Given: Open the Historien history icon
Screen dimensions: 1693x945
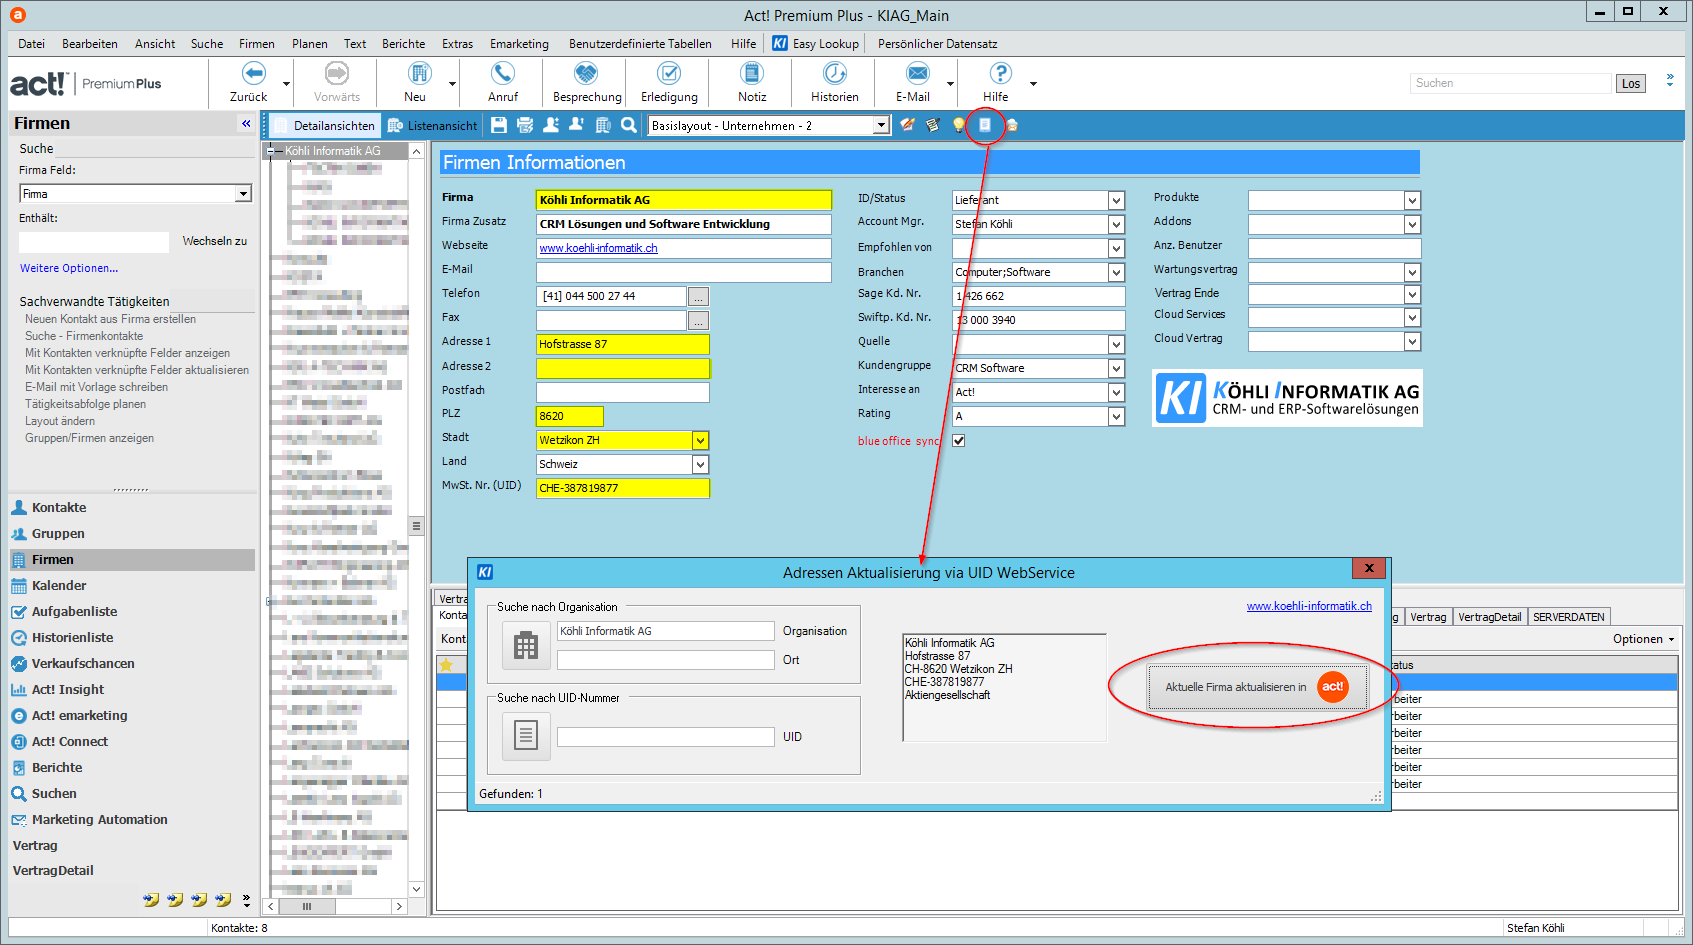Looking at the screenshot, I should pos(835,73).
